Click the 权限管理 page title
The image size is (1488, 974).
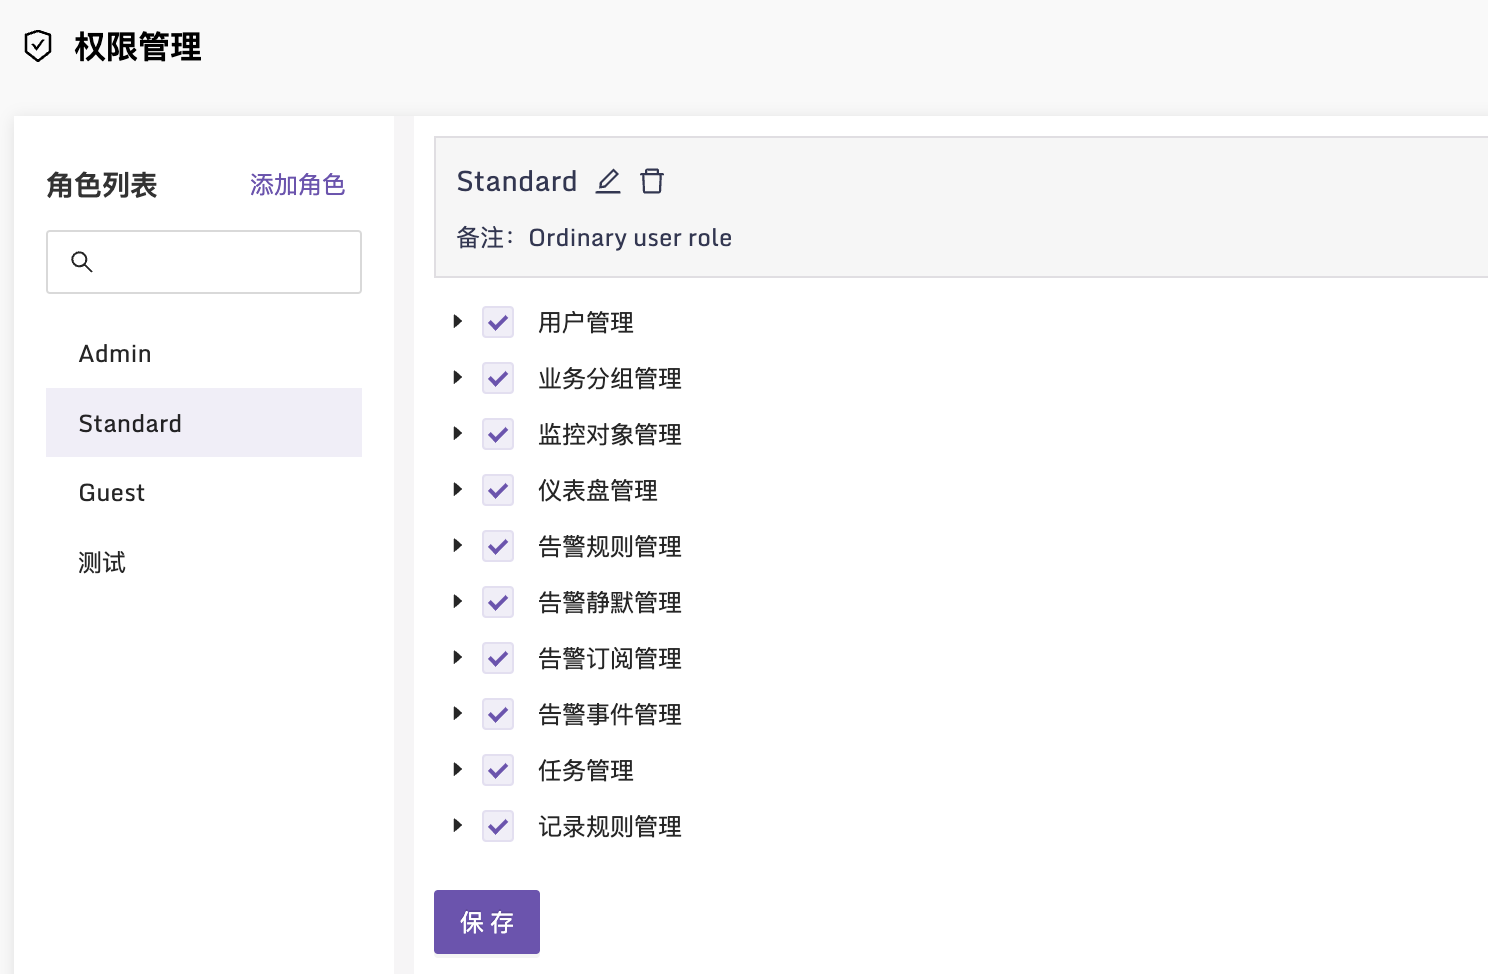point(138,47)
